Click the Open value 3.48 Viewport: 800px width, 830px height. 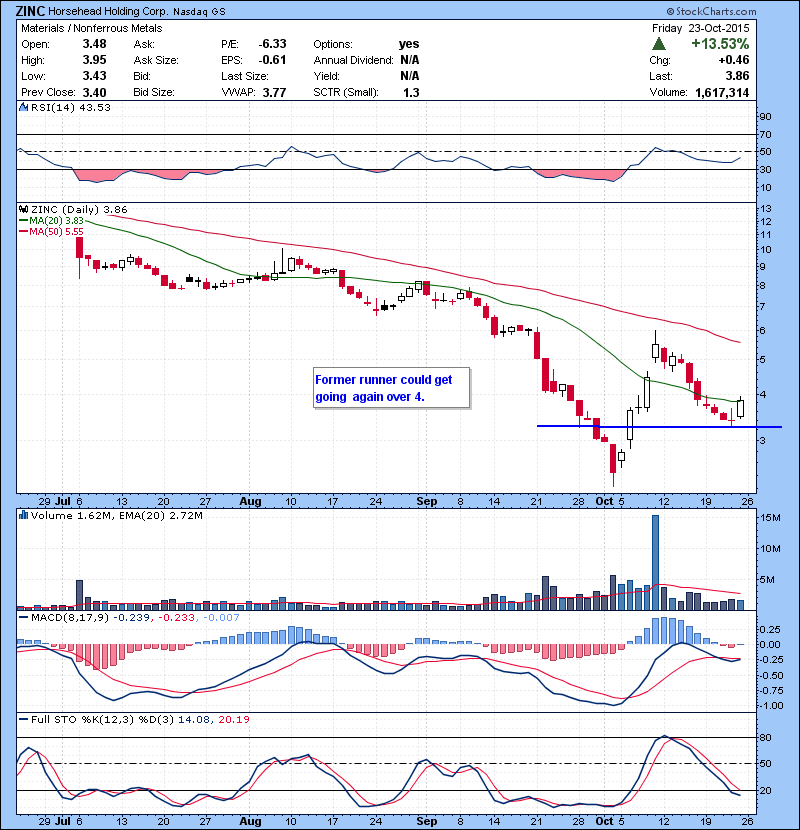94,44
